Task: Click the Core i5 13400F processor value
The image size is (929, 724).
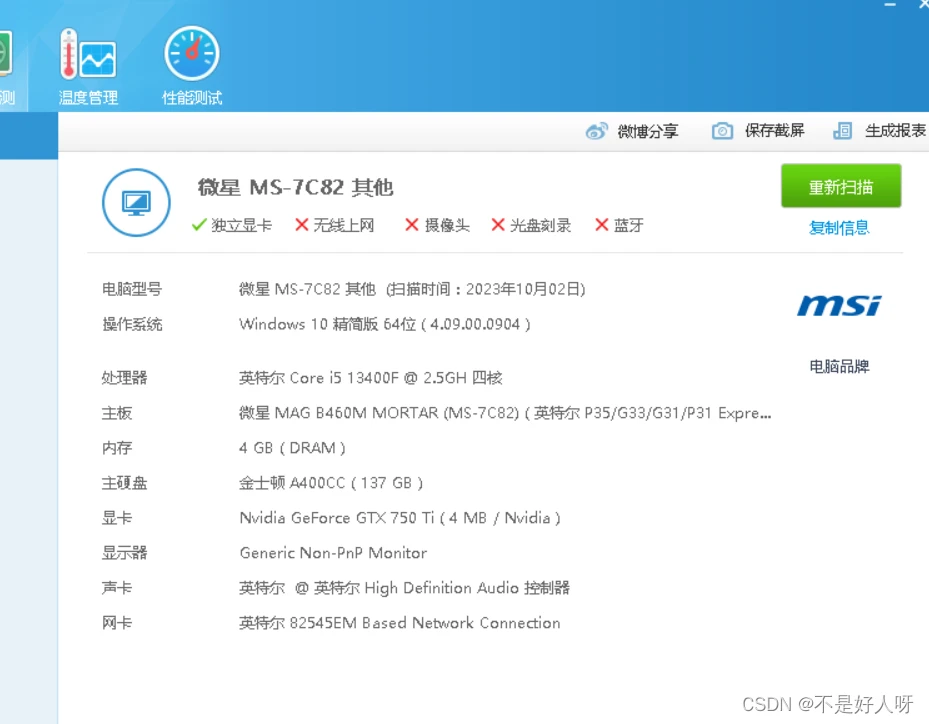Action: coord(371,377)
